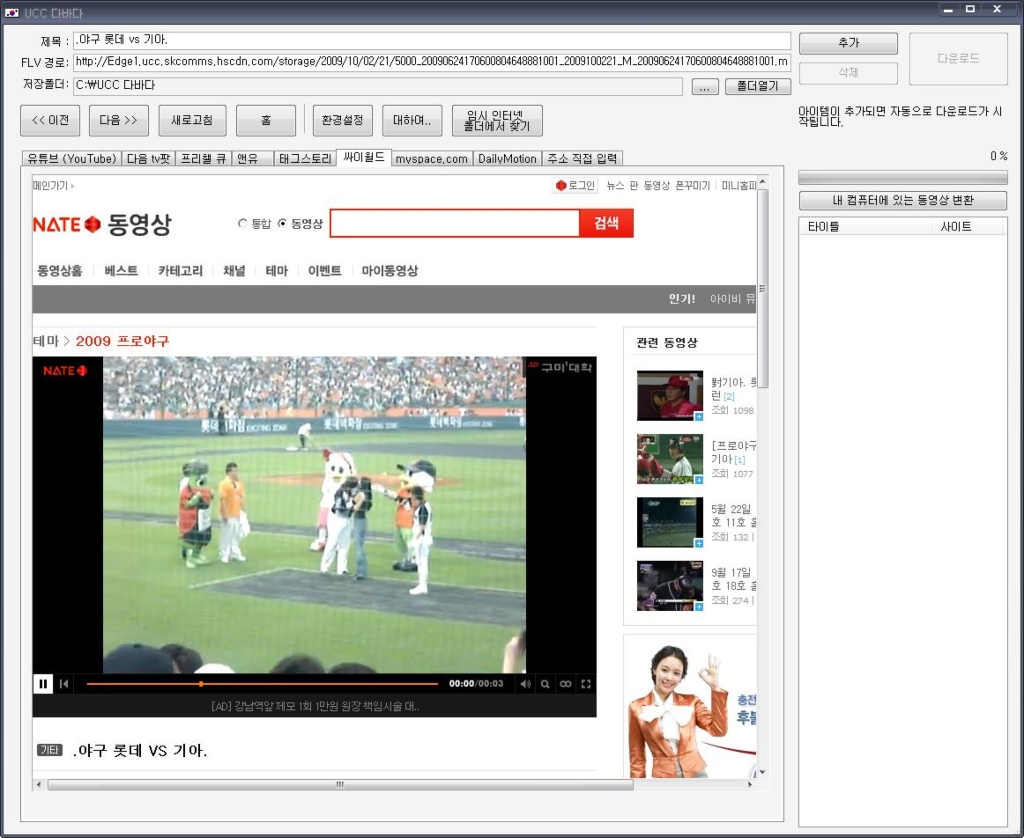Open the DailyMotion tab
Screen dimensions: 1024x838
(x=507, y=159)
